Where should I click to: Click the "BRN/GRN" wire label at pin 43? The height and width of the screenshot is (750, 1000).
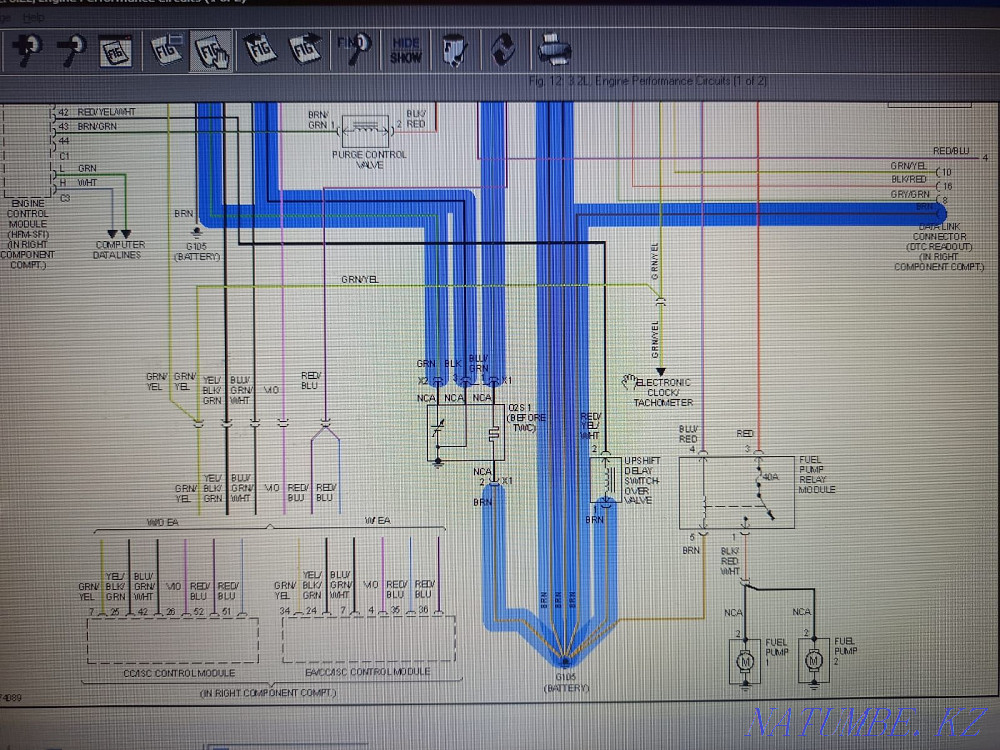(97, 126)
